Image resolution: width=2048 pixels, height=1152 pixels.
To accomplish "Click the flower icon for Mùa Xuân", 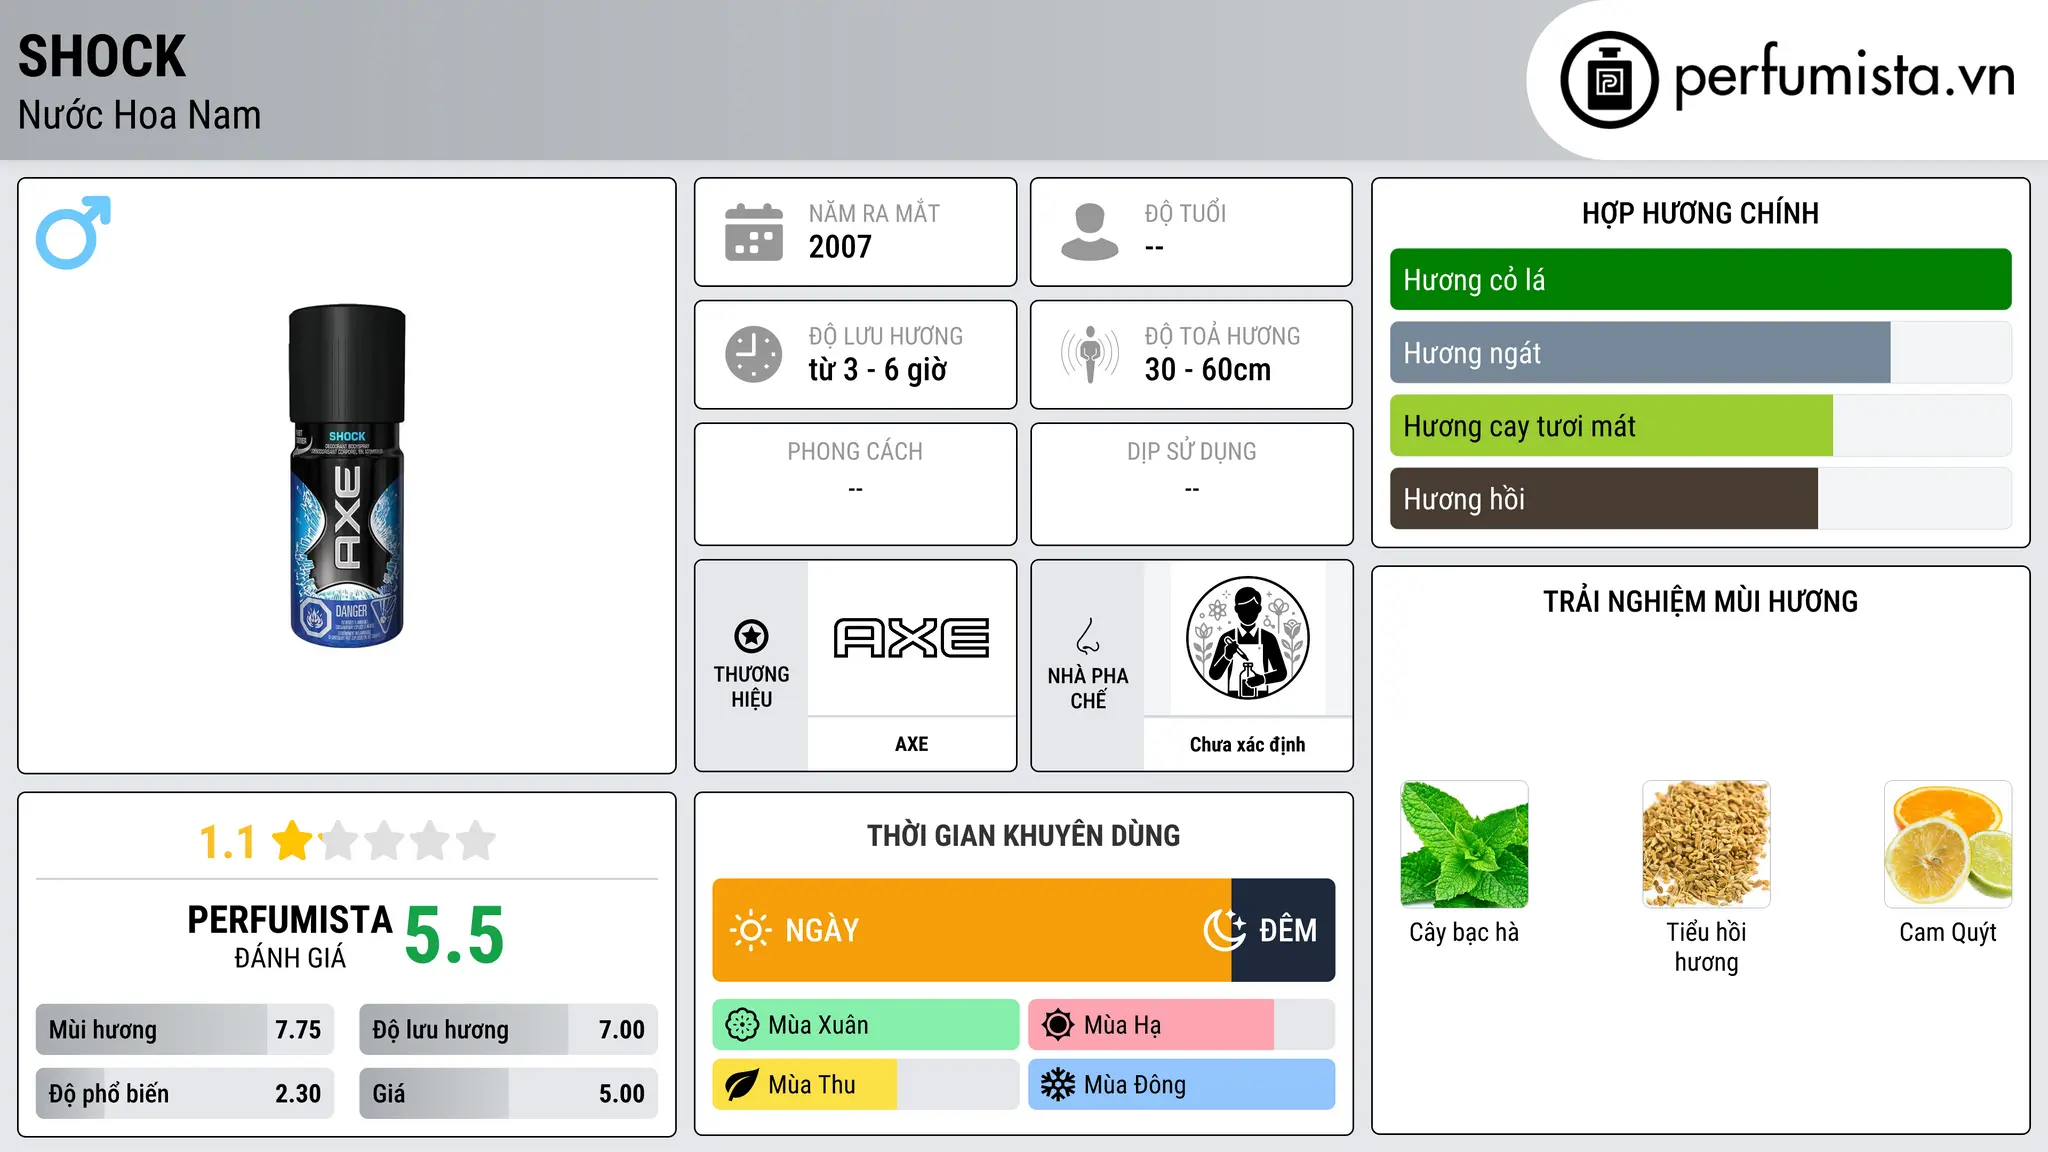I will [x=742, y=1025].
